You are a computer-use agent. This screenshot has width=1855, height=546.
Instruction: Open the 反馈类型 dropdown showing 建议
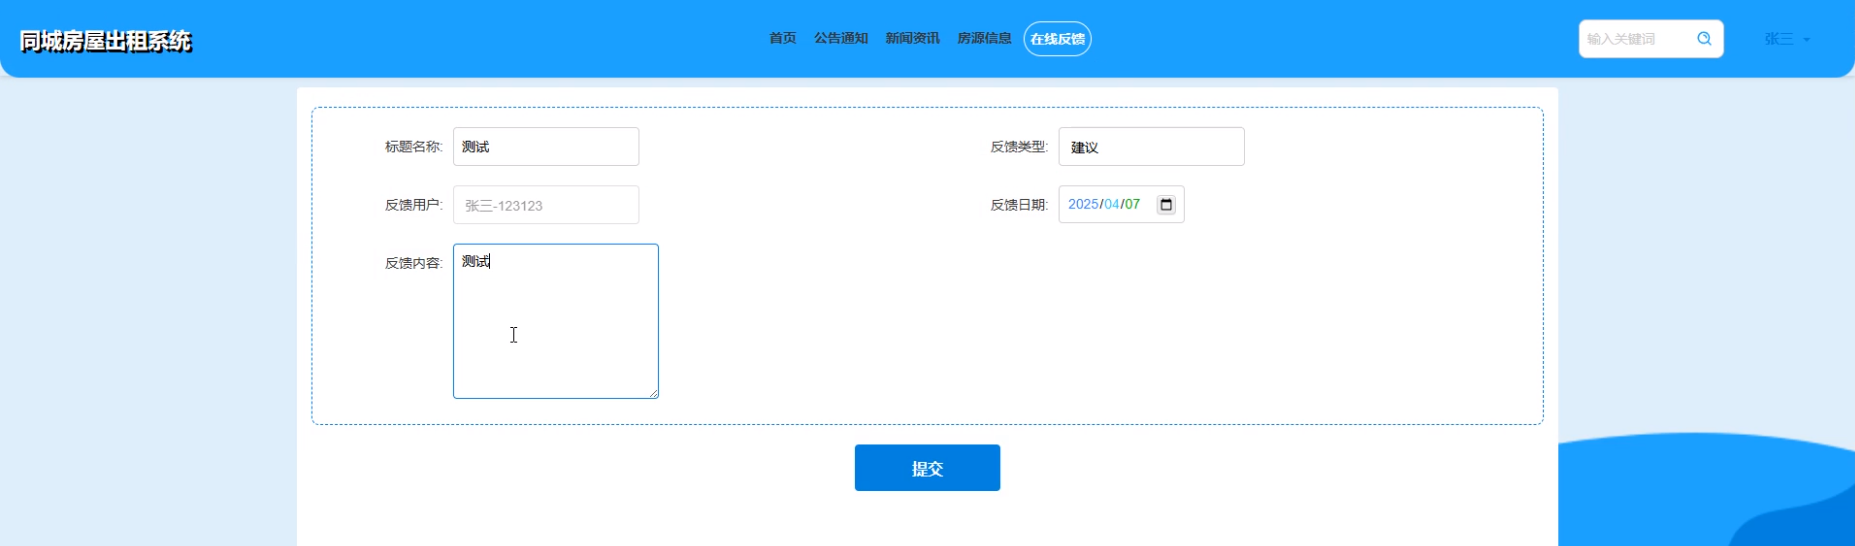(x=1151, y=147)
